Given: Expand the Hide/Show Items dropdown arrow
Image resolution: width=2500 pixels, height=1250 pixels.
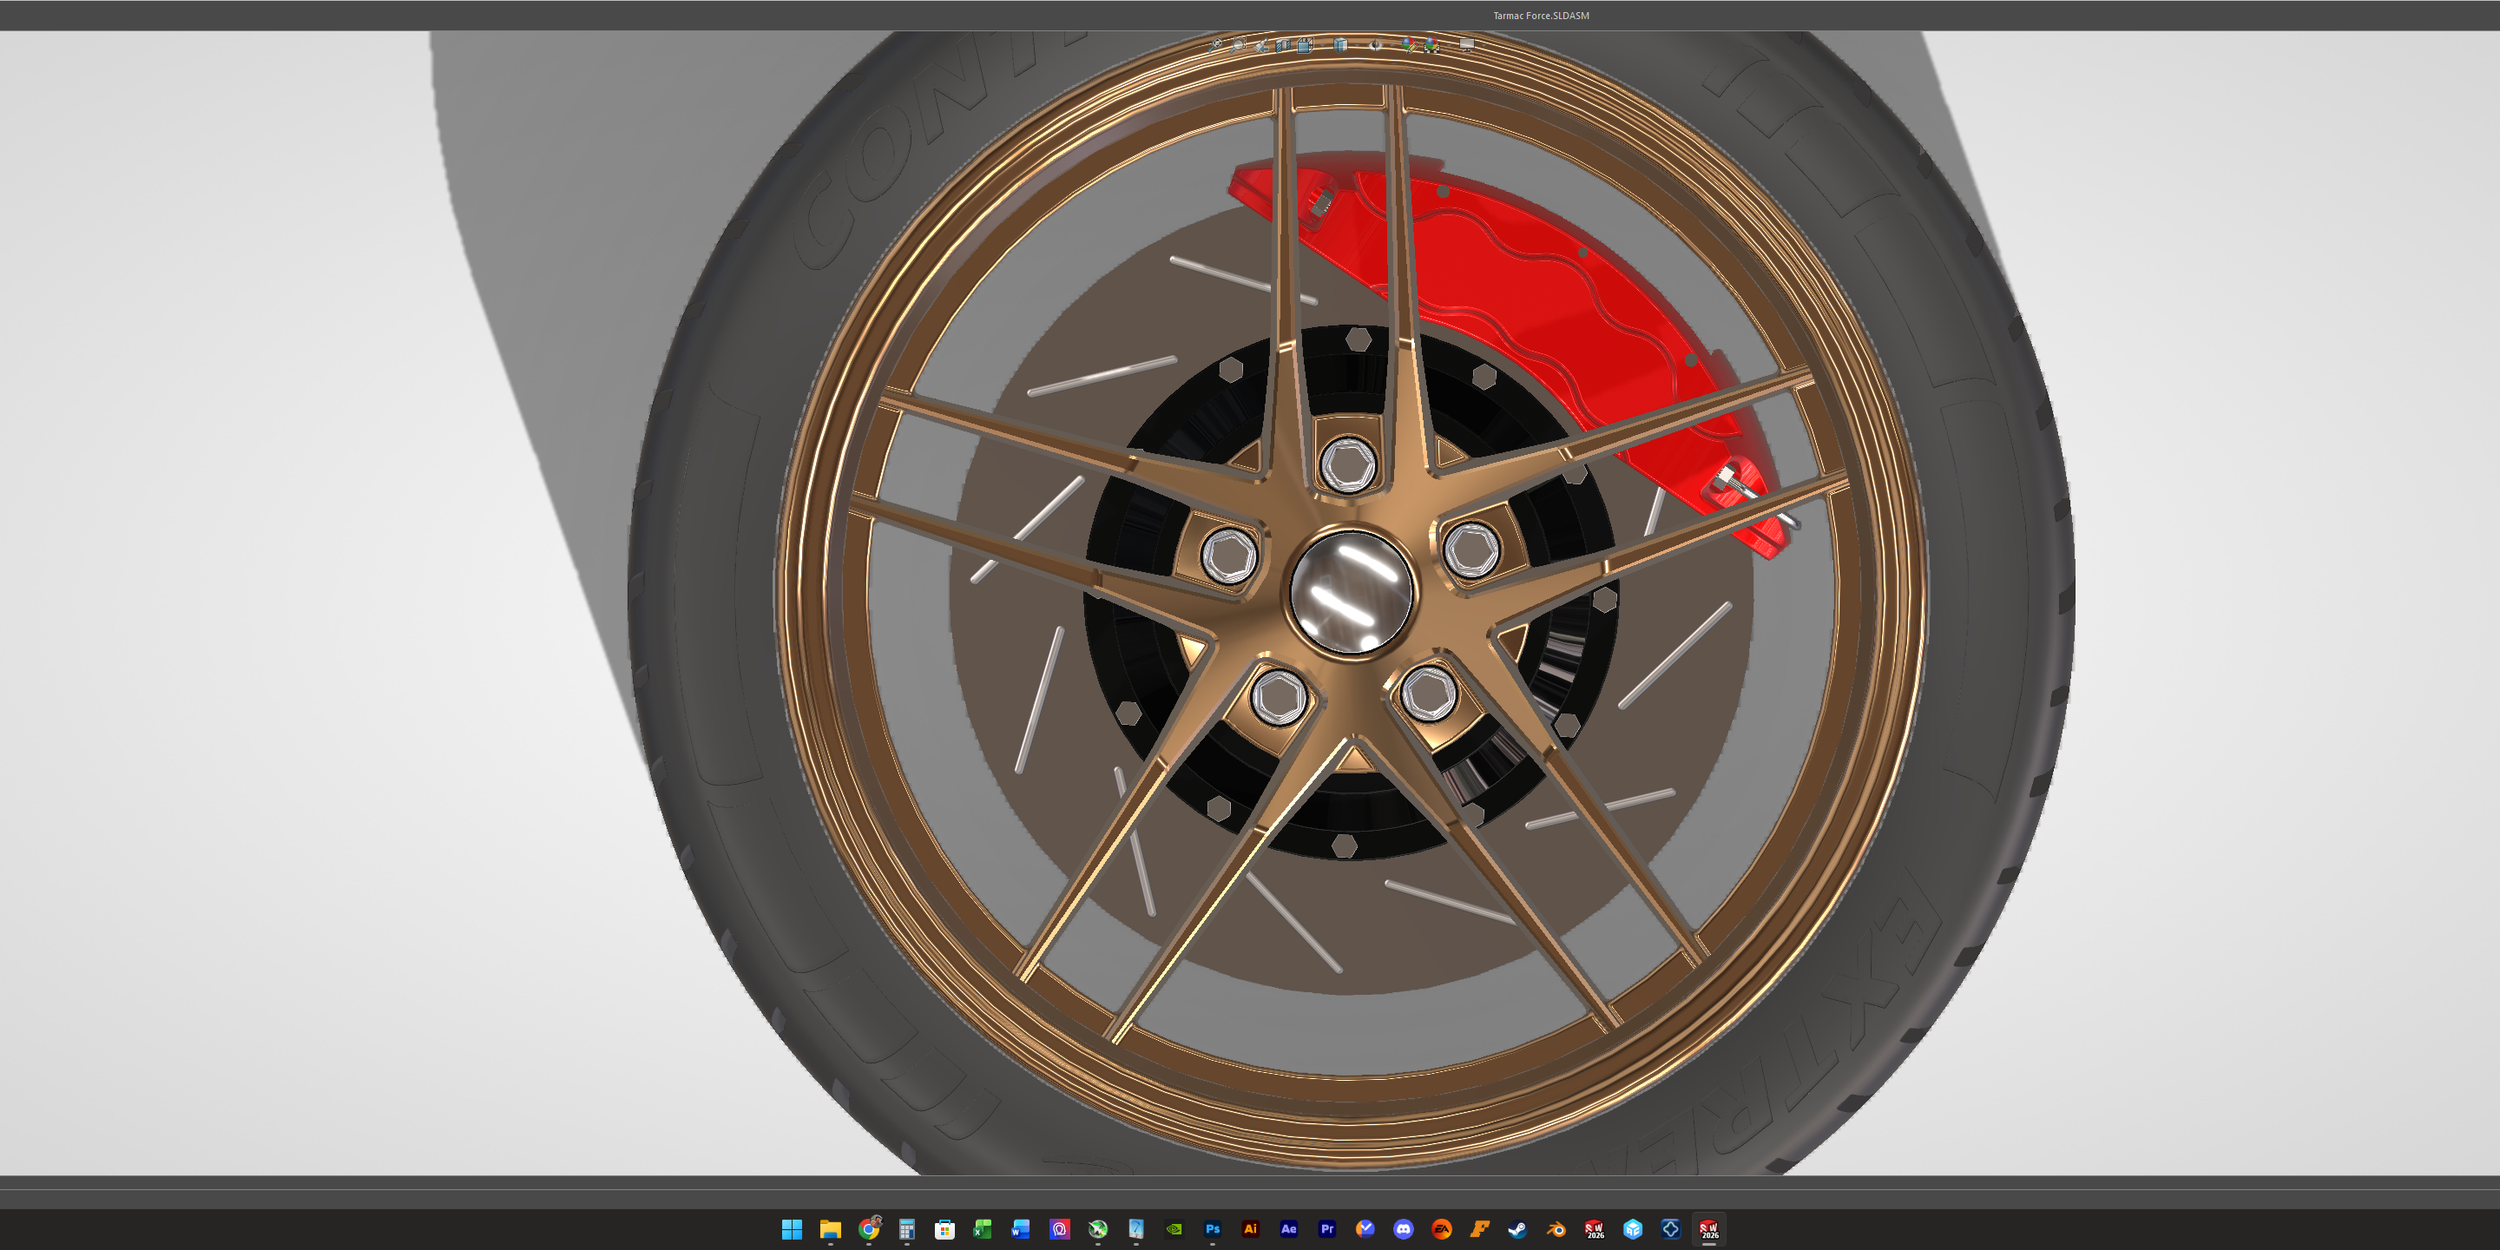Looking at the screenshot, I should click(1392, 45).
